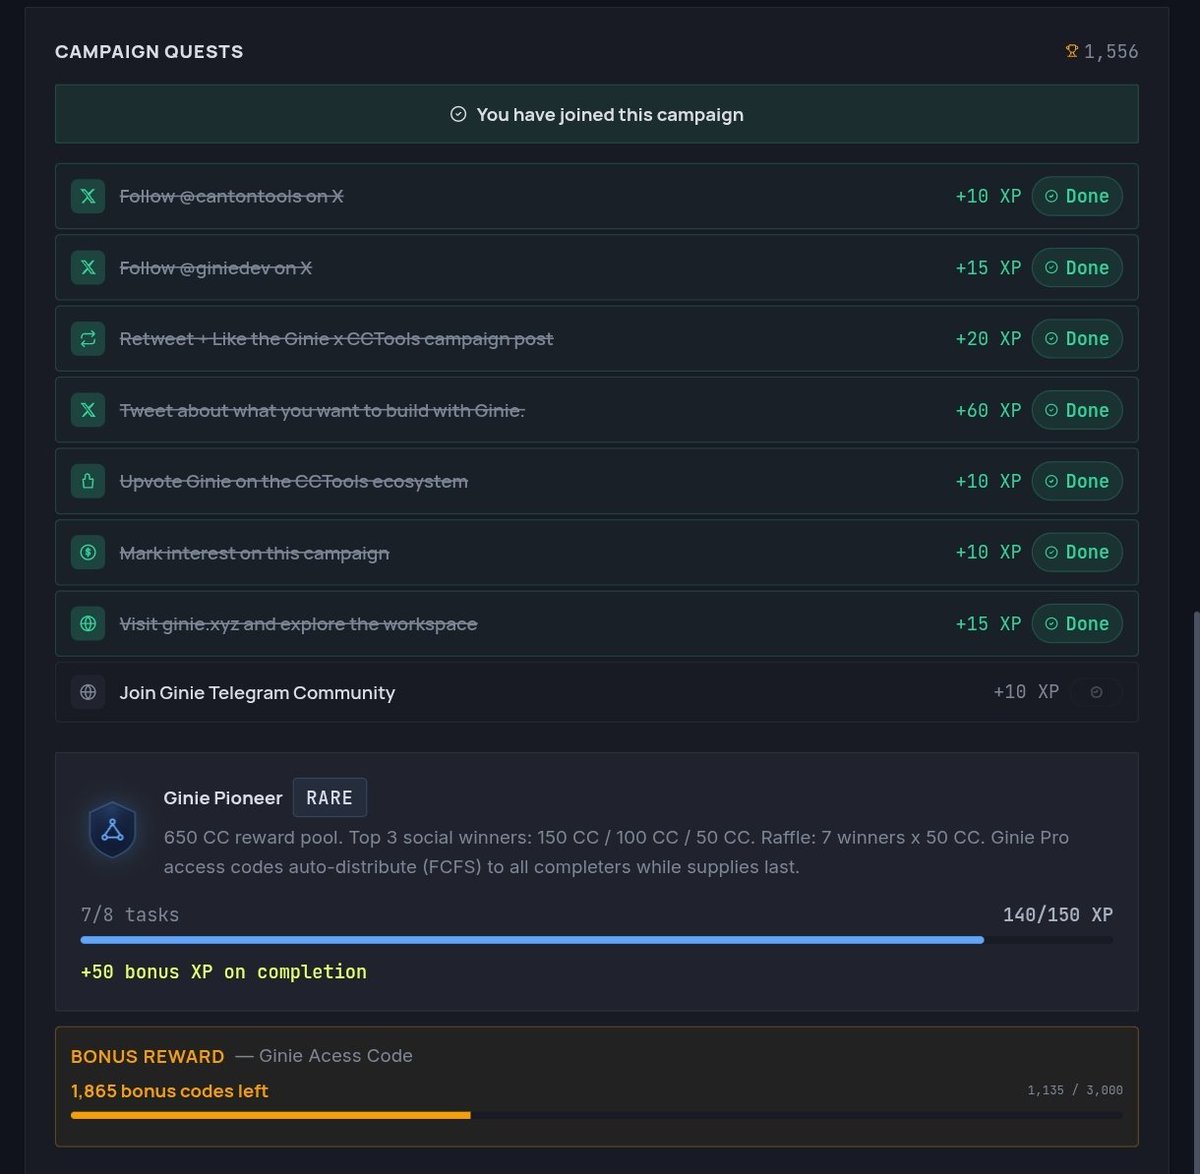Click the verify button on Join Ginie Telegram quest
The height and width of the screenshot is (1174, 1200).
1096,692
